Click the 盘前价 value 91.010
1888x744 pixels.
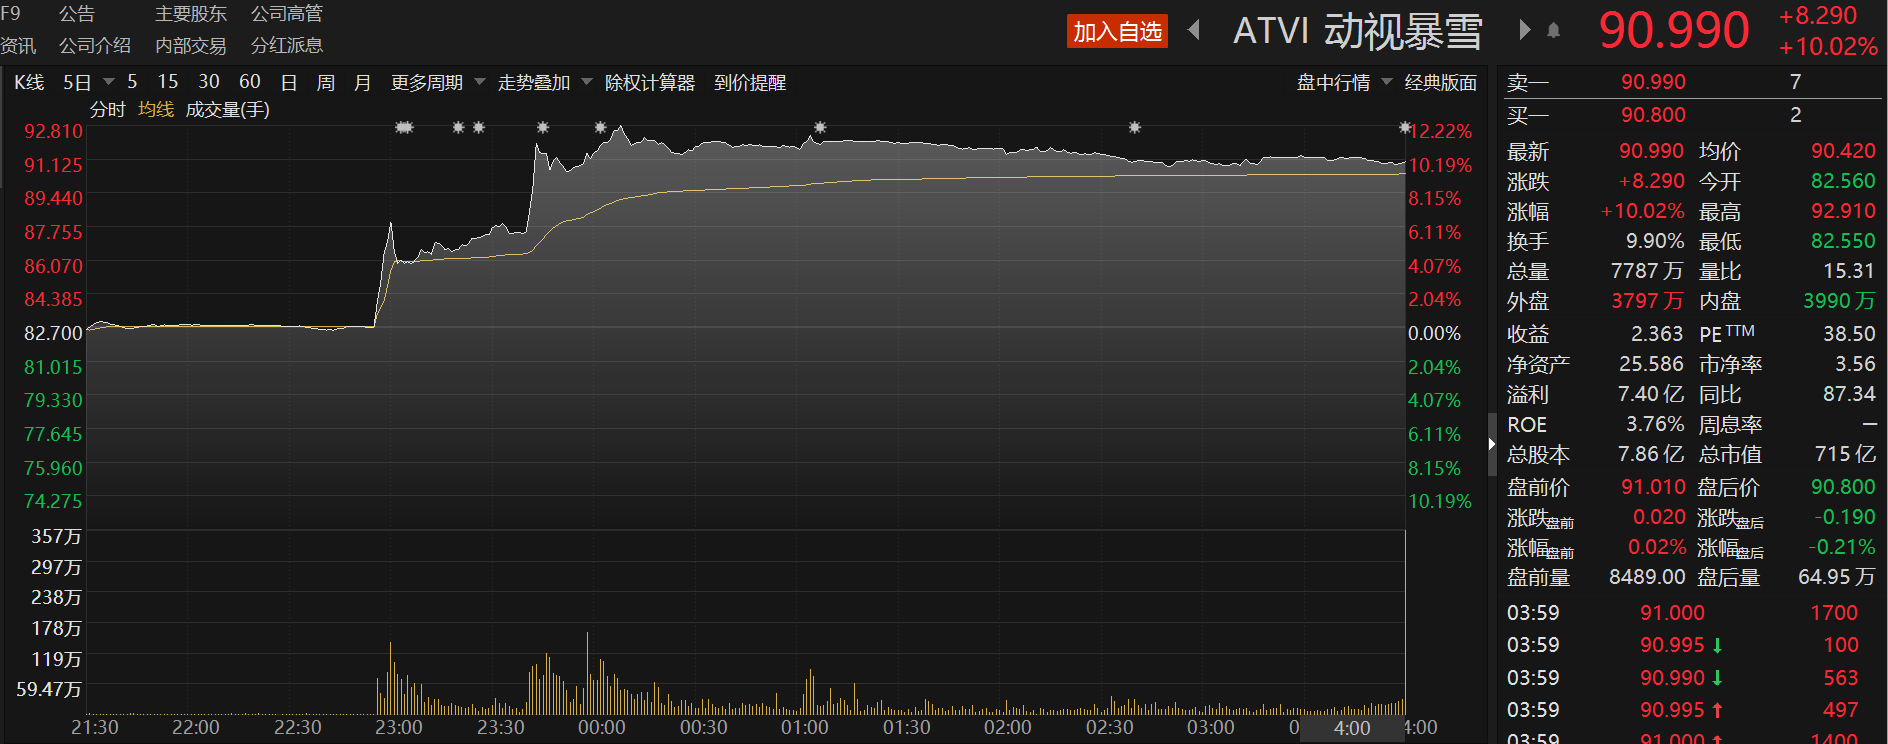pos(1653,487)
